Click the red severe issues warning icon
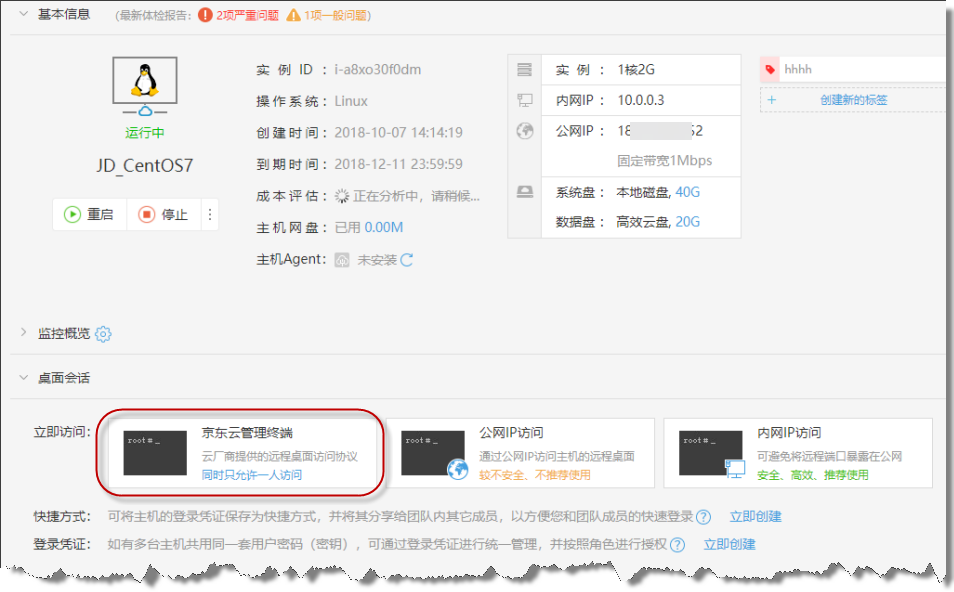The image size is (954, 592). pyautogui.click(x=205, y=15)
